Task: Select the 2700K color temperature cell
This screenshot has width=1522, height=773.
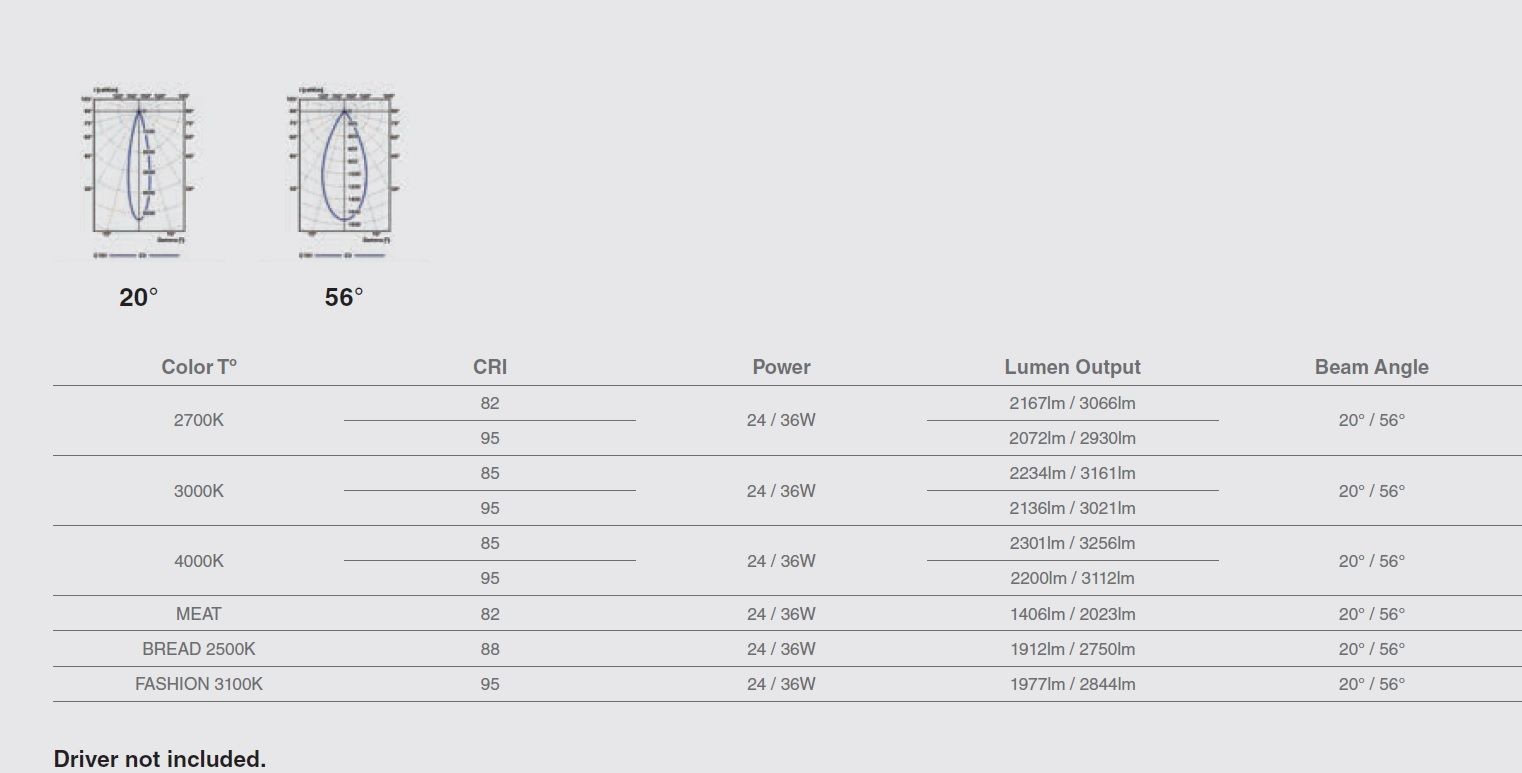Action: point(199,420)
